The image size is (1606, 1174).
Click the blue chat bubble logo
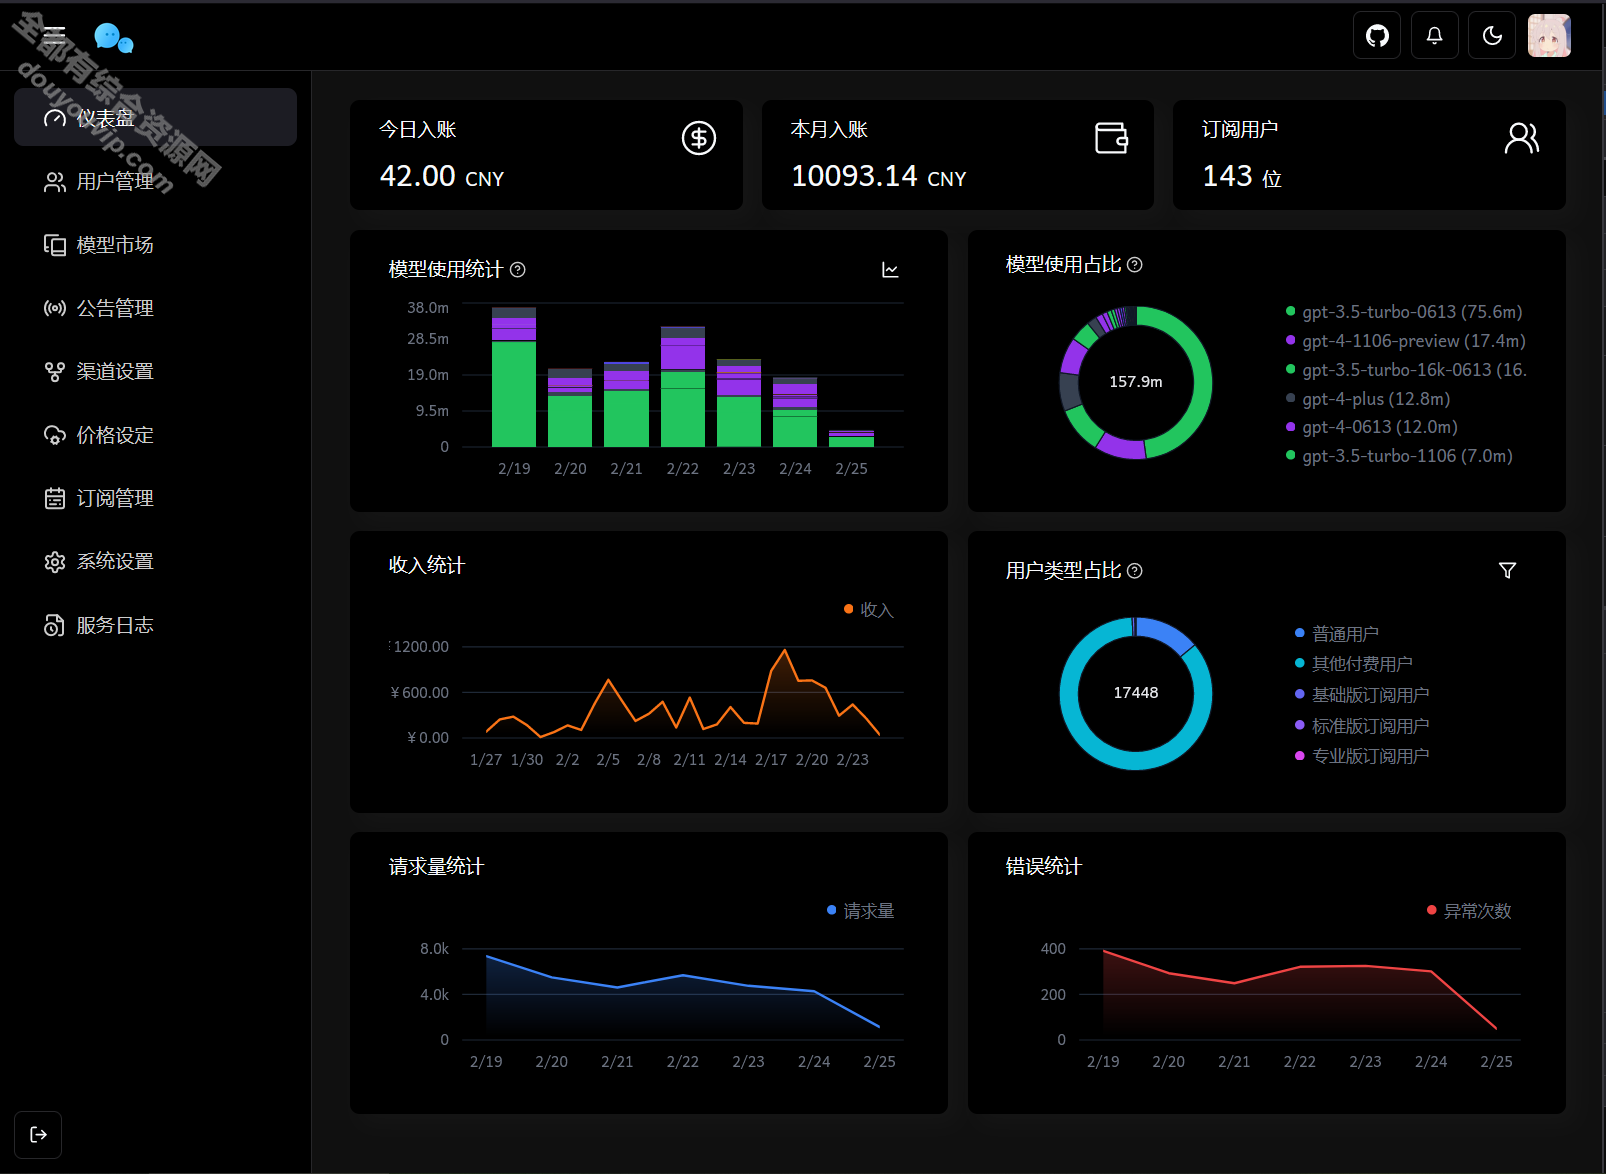[x=114, y=38]
